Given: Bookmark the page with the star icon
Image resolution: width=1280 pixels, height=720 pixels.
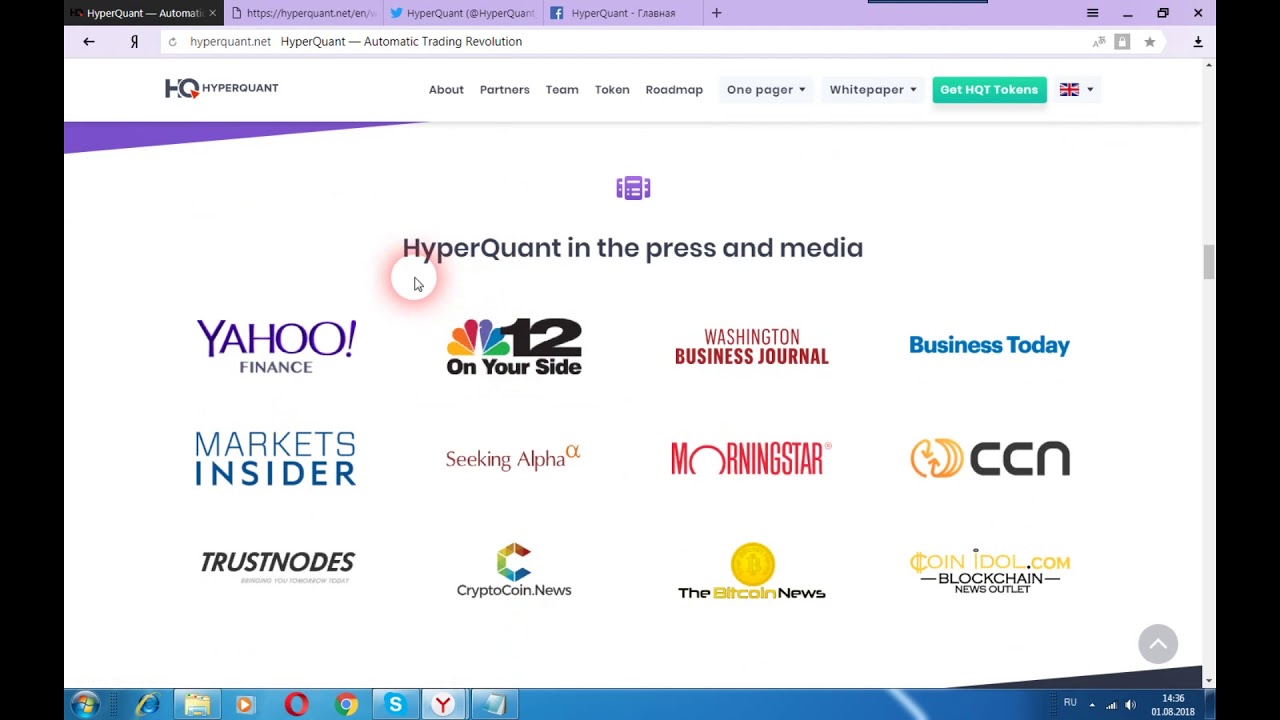Looking at the screenshot, I should pos(1150,42).
